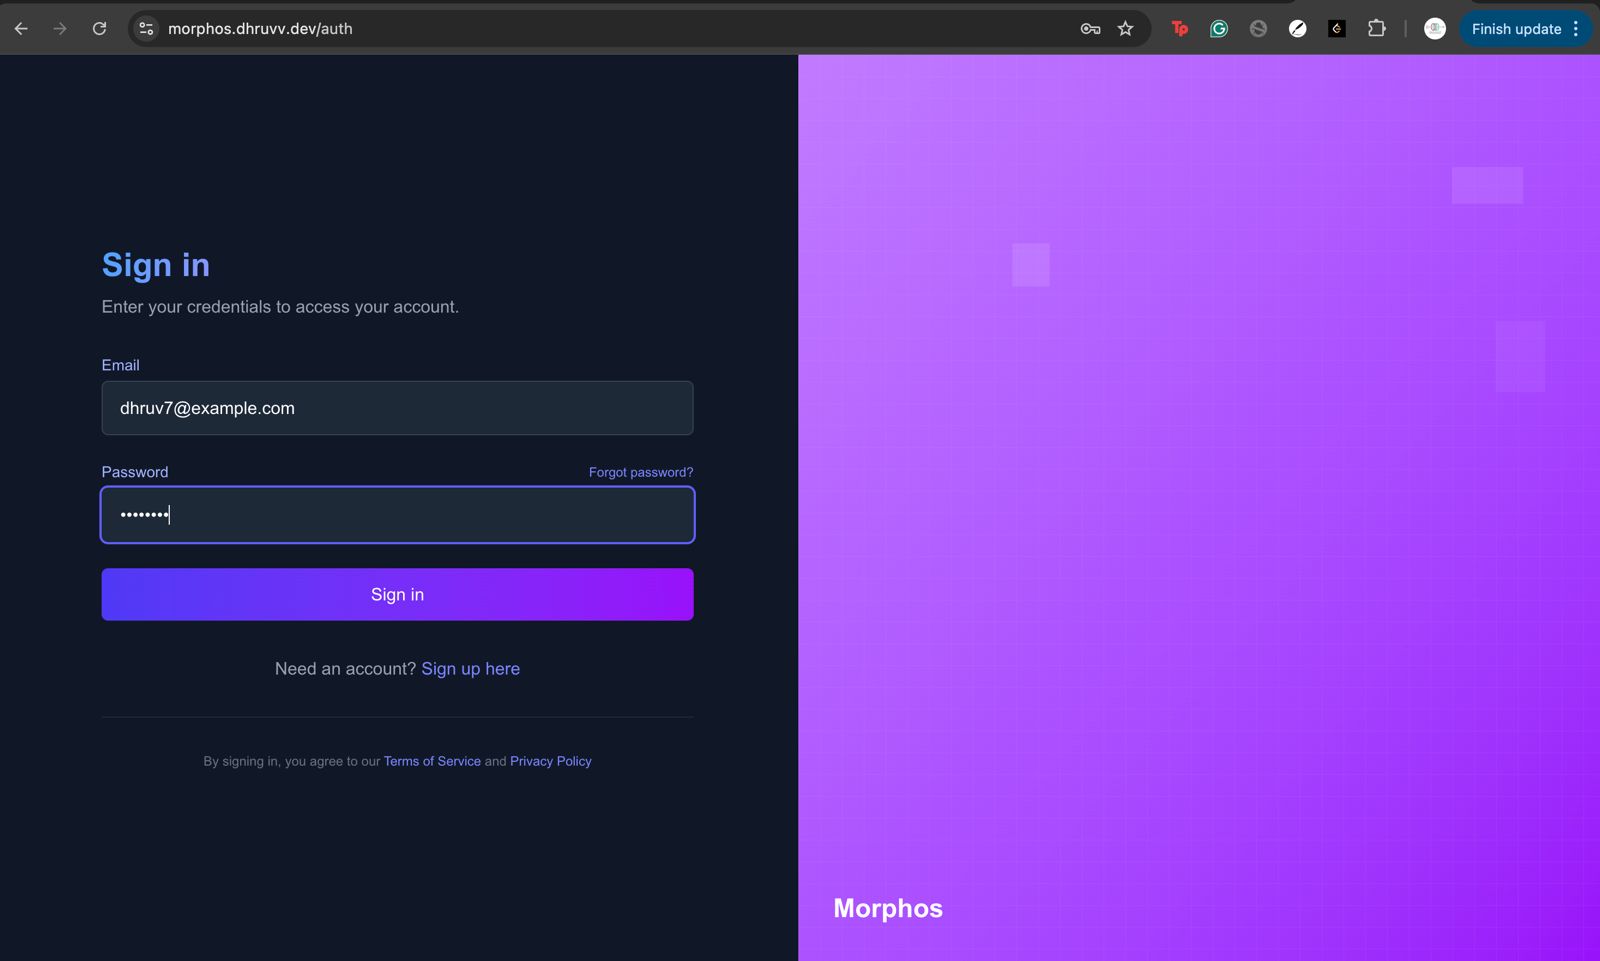Click the "By signing in, you agree to our" text

292,761
